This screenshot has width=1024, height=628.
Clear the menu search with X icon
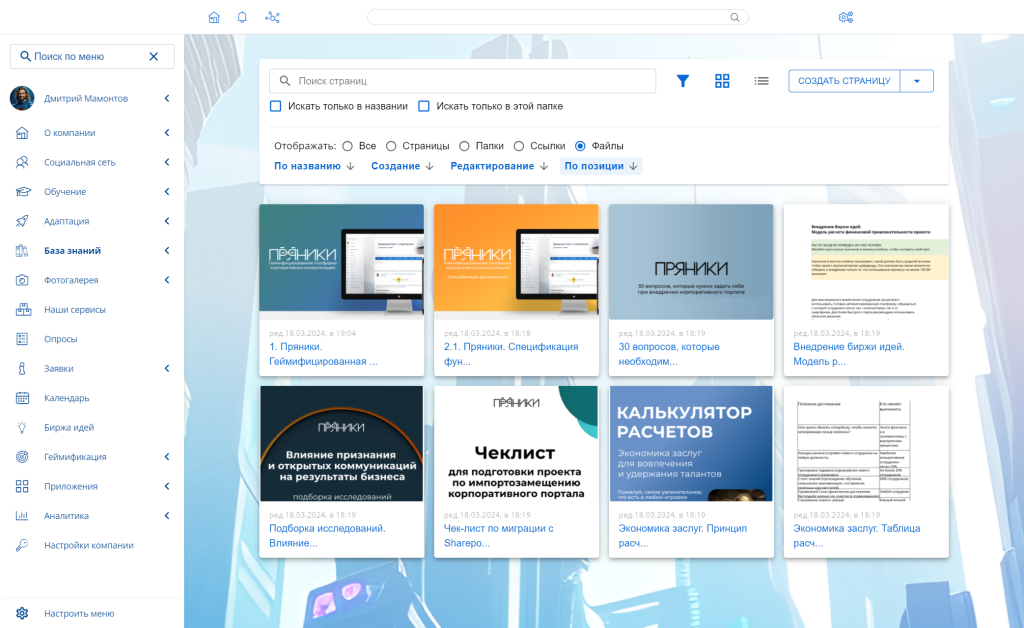(x=154, y=56)
